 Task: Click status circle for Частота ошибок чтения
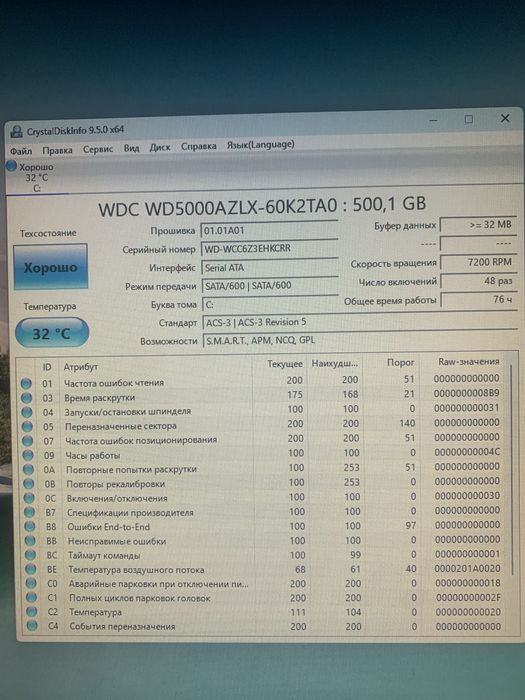(26, 383)
